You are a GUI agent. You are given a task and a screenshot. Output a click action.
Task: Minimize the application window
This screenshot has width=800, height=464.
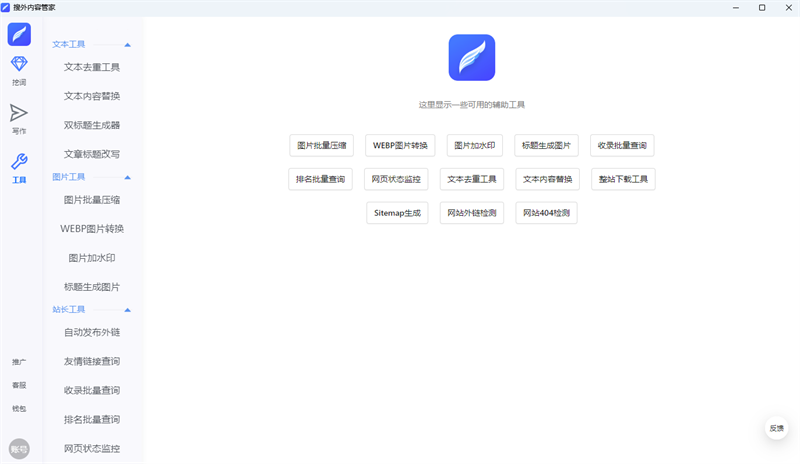[736, 8]
